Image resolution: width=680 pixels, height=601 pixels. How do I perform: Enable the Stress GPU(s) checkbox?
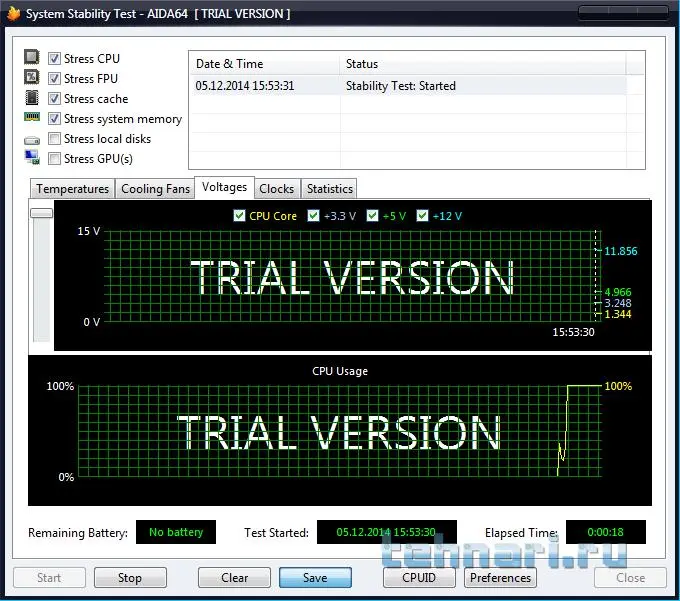[54, 159]
